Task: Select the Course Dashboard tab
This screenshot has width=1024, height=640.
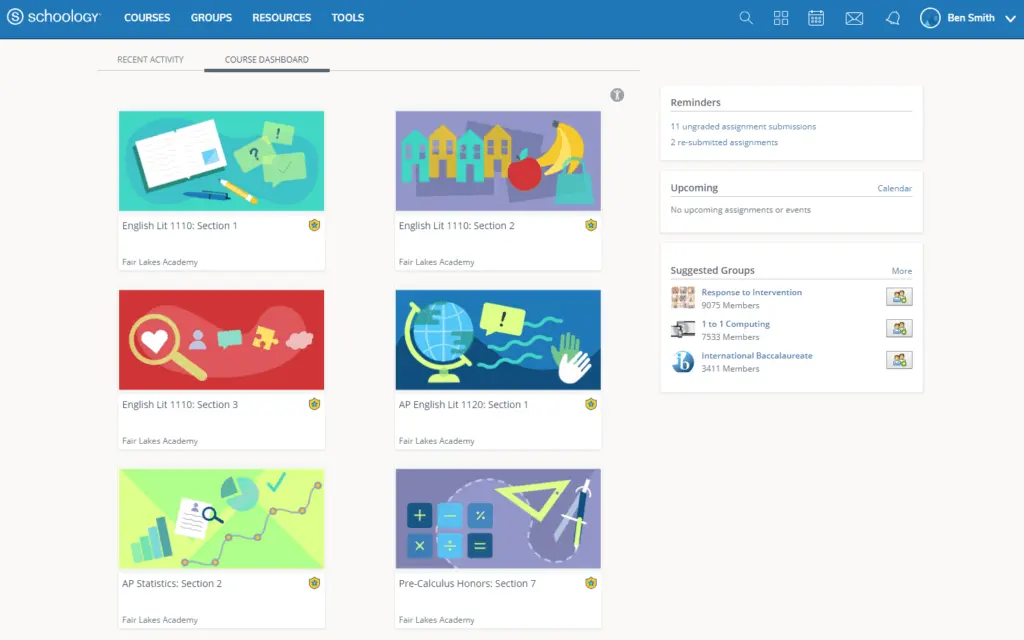Action: coord(266,59)
